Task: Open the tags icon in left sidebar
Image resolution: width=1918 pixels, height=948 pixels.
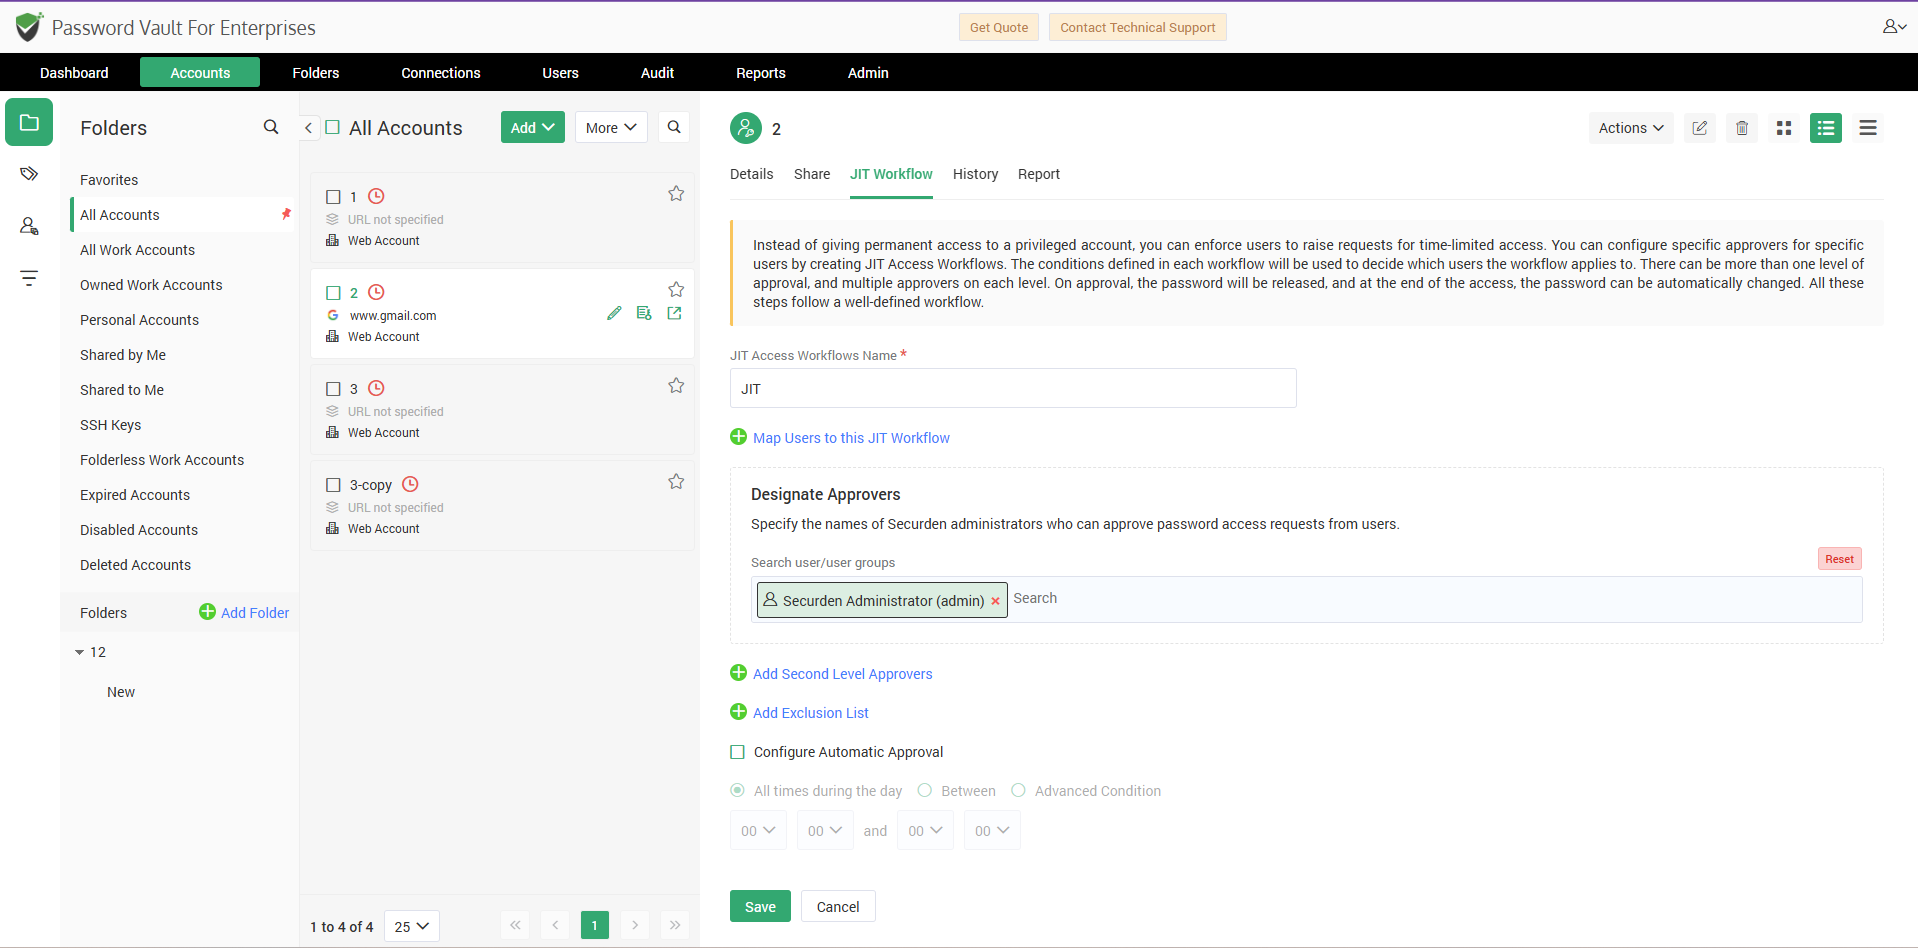Action: [29, 174]
